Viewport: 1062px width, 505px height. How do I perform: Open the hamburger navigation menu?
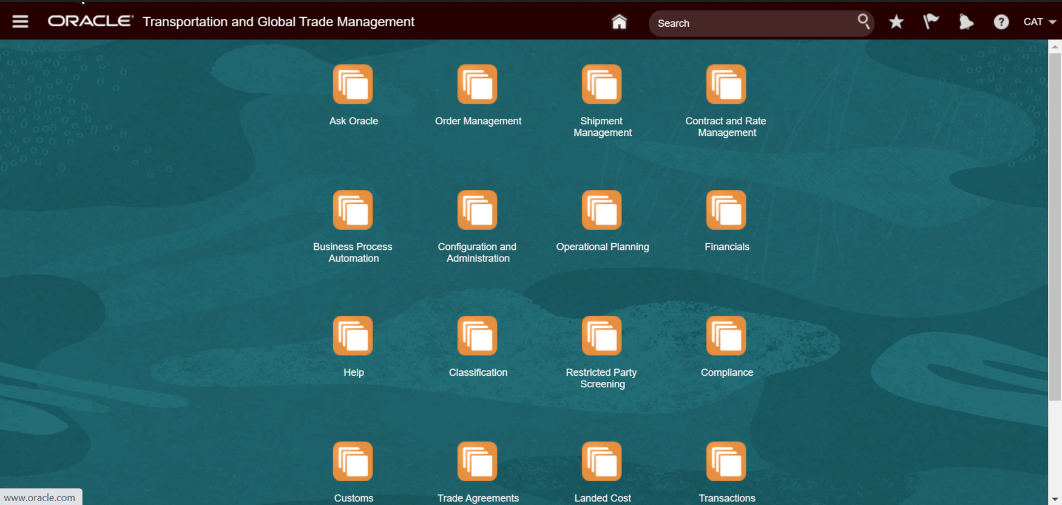pyautogui.click(x=20, y=22)
